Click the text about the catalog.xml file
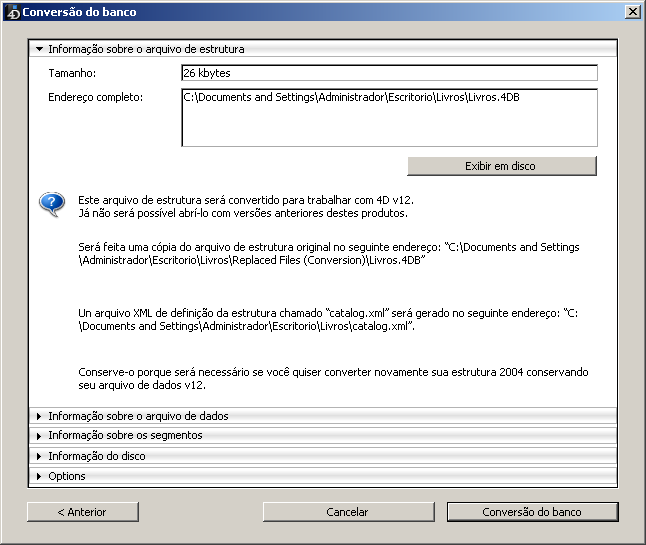Image resolution: width=646 pixels, height=545 pixels. [x=330, y=320]
